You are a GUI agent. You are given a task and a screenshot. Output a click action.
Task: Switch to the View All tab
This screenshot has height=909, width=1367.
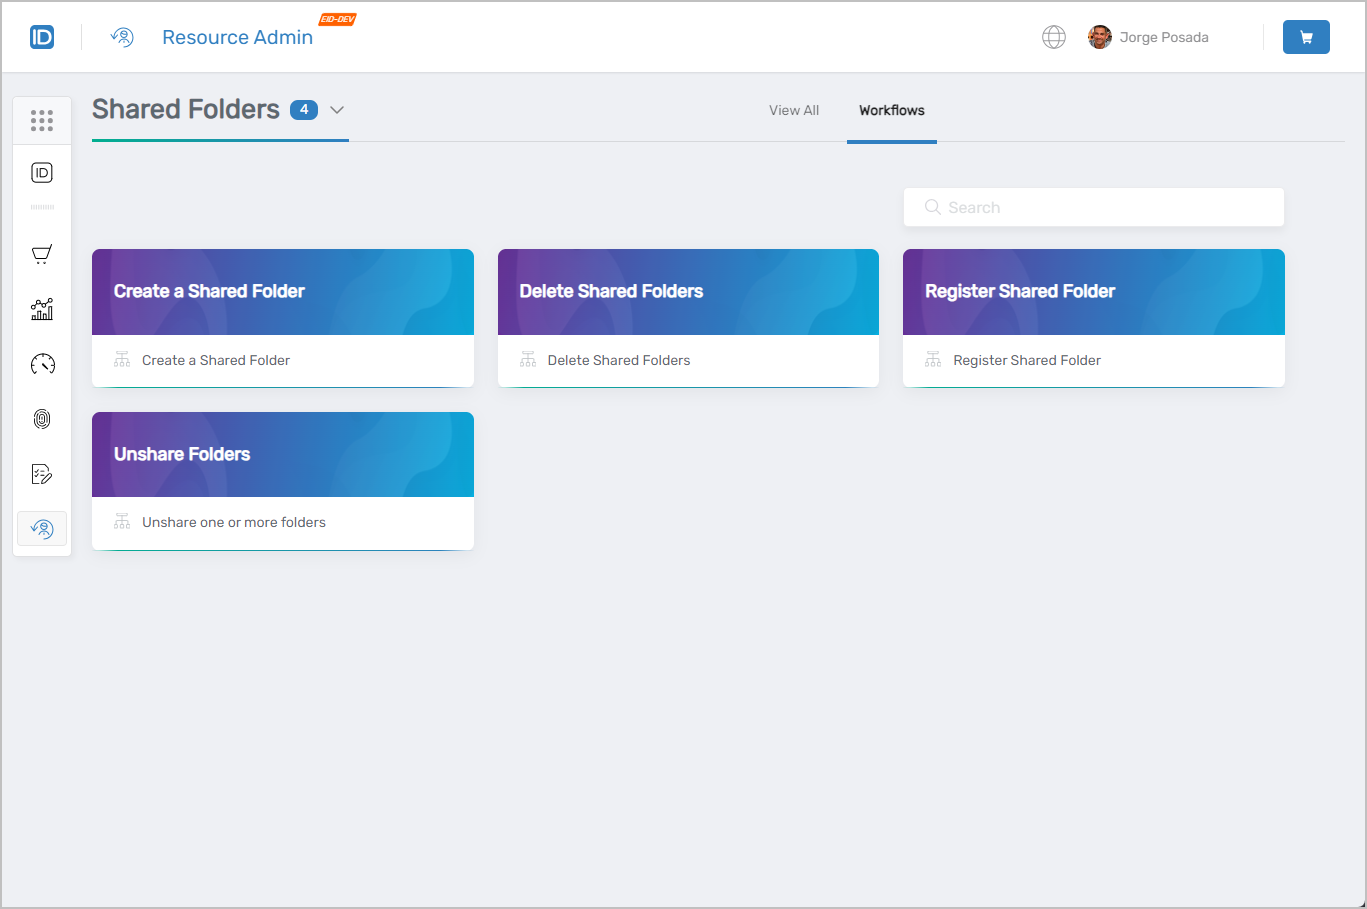[794, 110]
